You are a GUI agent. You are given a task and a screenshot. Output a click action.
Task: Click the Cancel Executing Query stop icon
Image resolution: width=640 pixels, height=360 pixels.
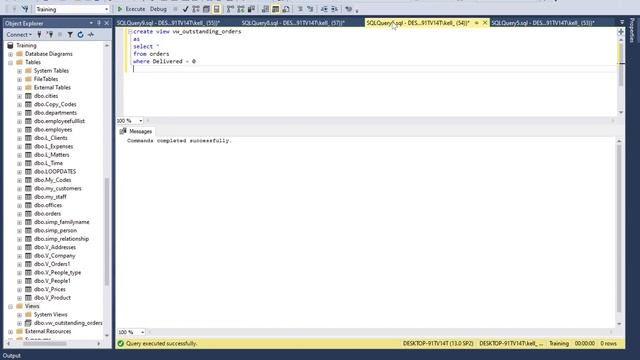click(x=176, y=9)
